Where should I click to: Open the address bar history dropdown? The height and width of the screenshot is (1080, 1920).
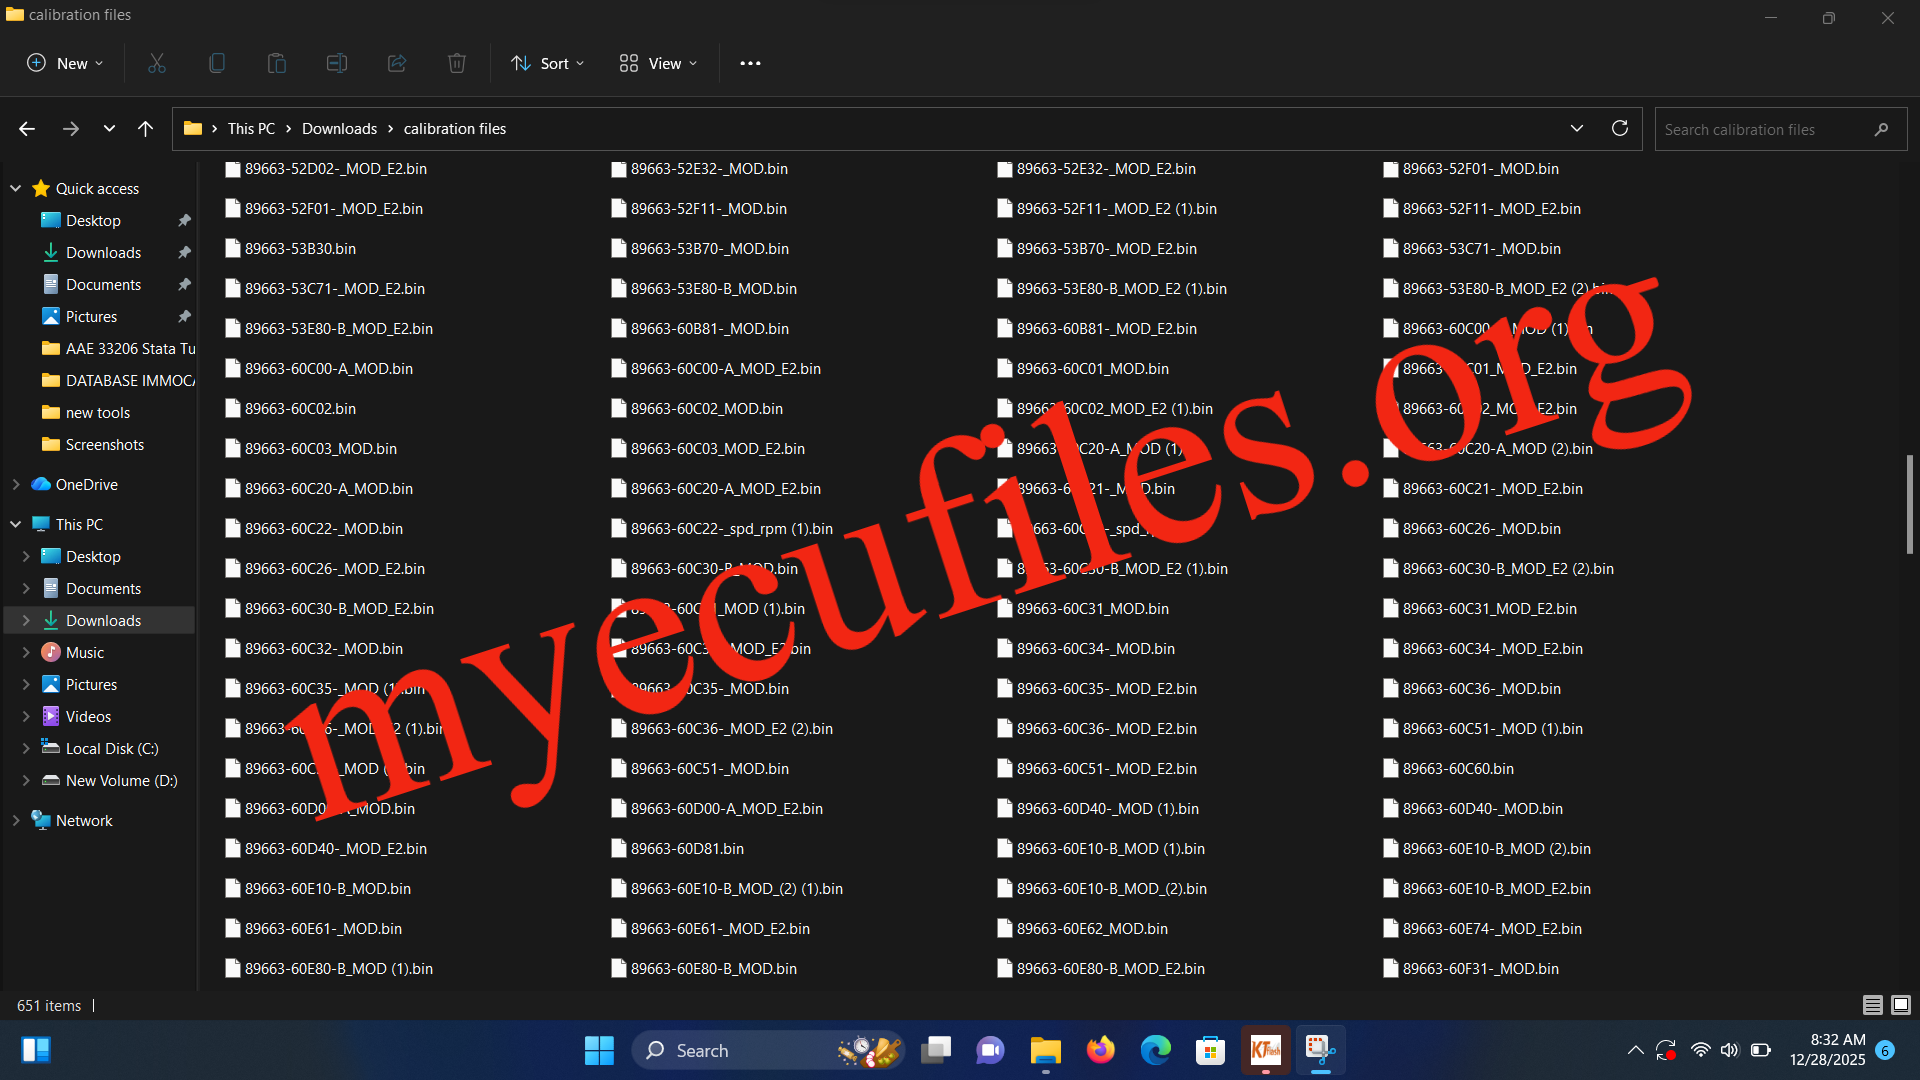(x=1577, y=128)
